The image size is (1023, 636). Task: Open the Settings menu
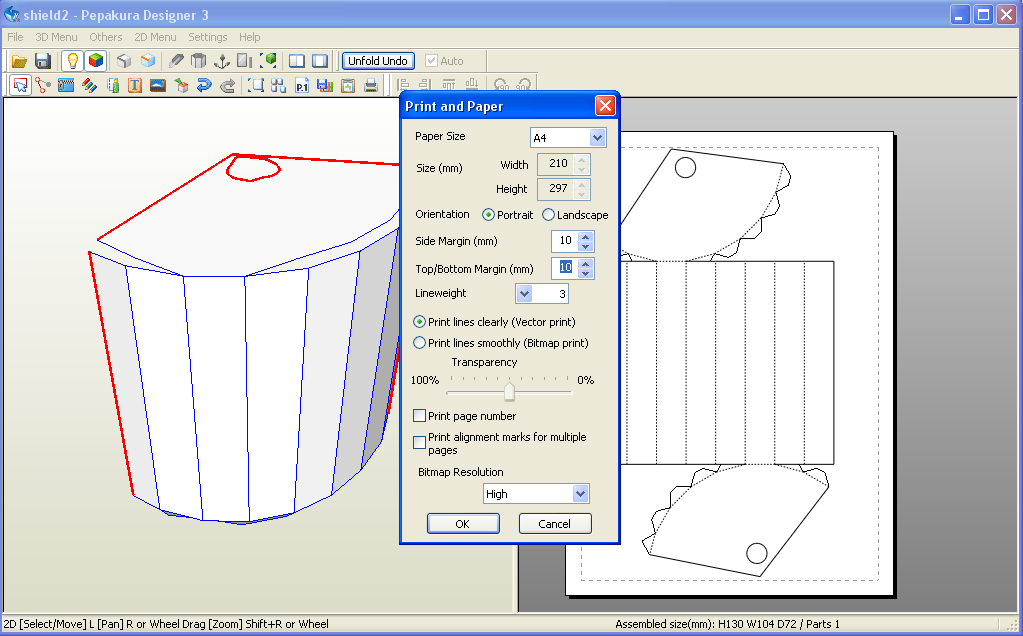pyautogui.click(x=207, y=37)
